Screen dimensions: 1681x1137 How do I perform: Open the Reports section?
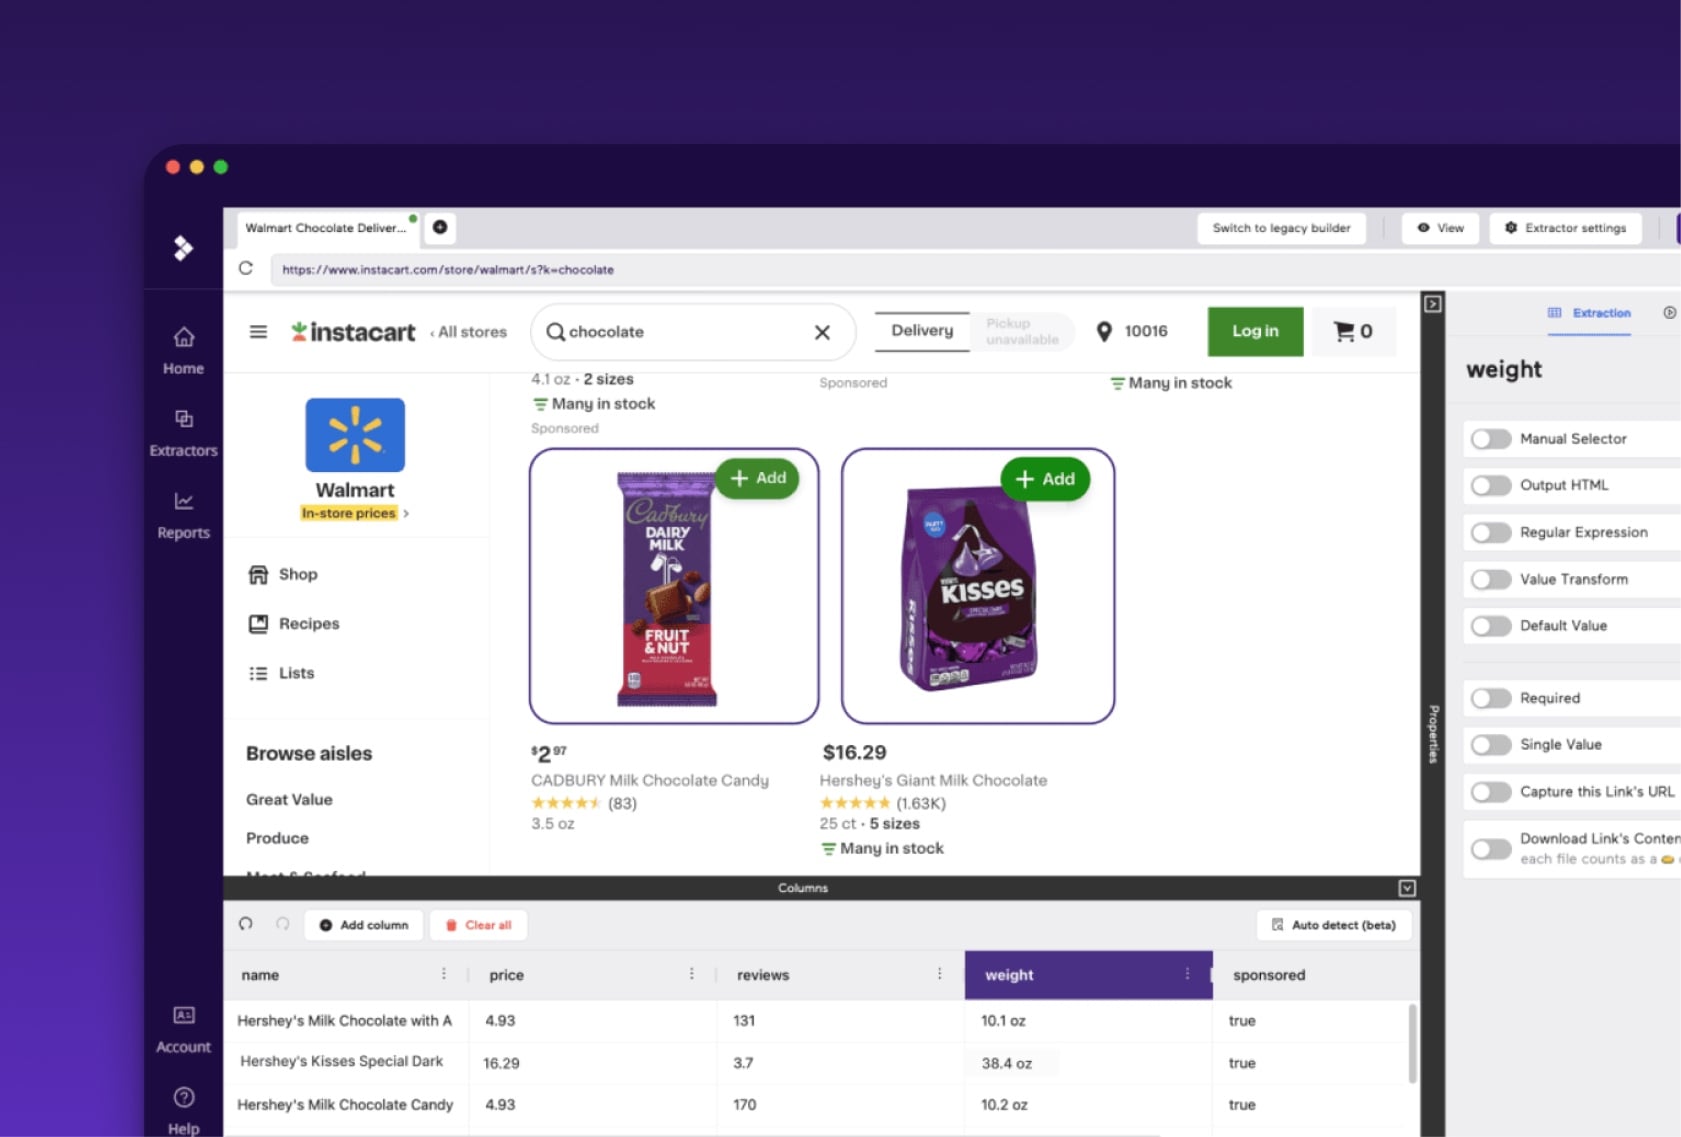(183, 515)
